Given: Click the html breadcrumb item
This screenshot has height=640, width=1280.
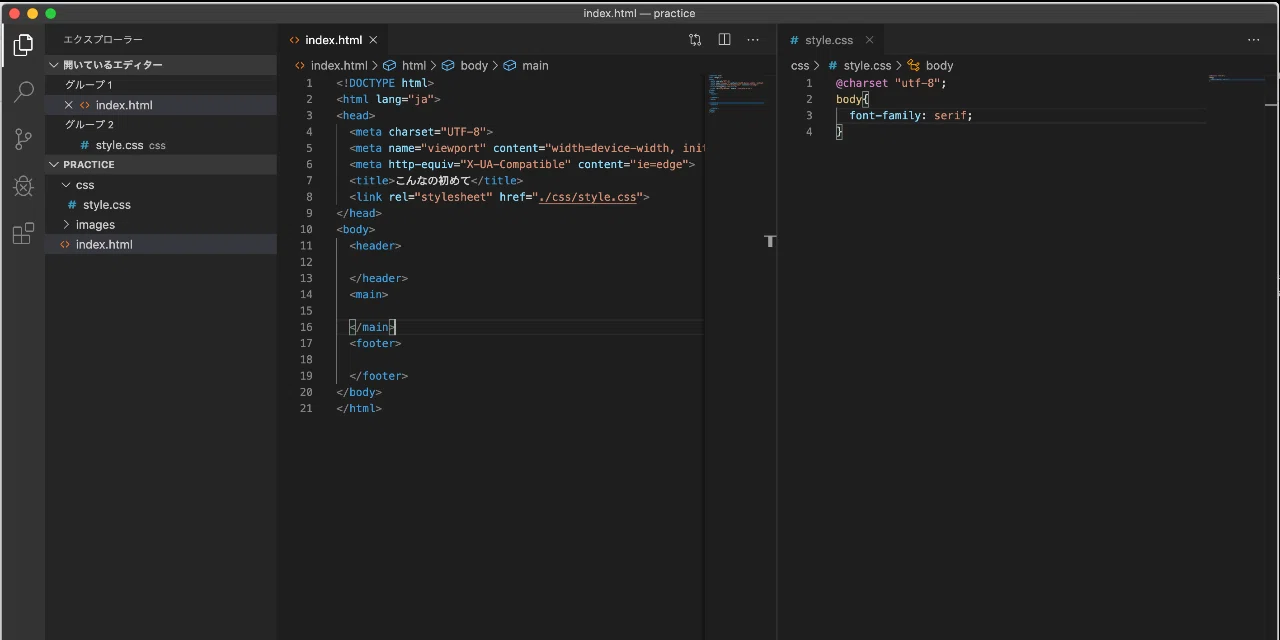Looking at the screenshot, I should [x=404, y=65].
